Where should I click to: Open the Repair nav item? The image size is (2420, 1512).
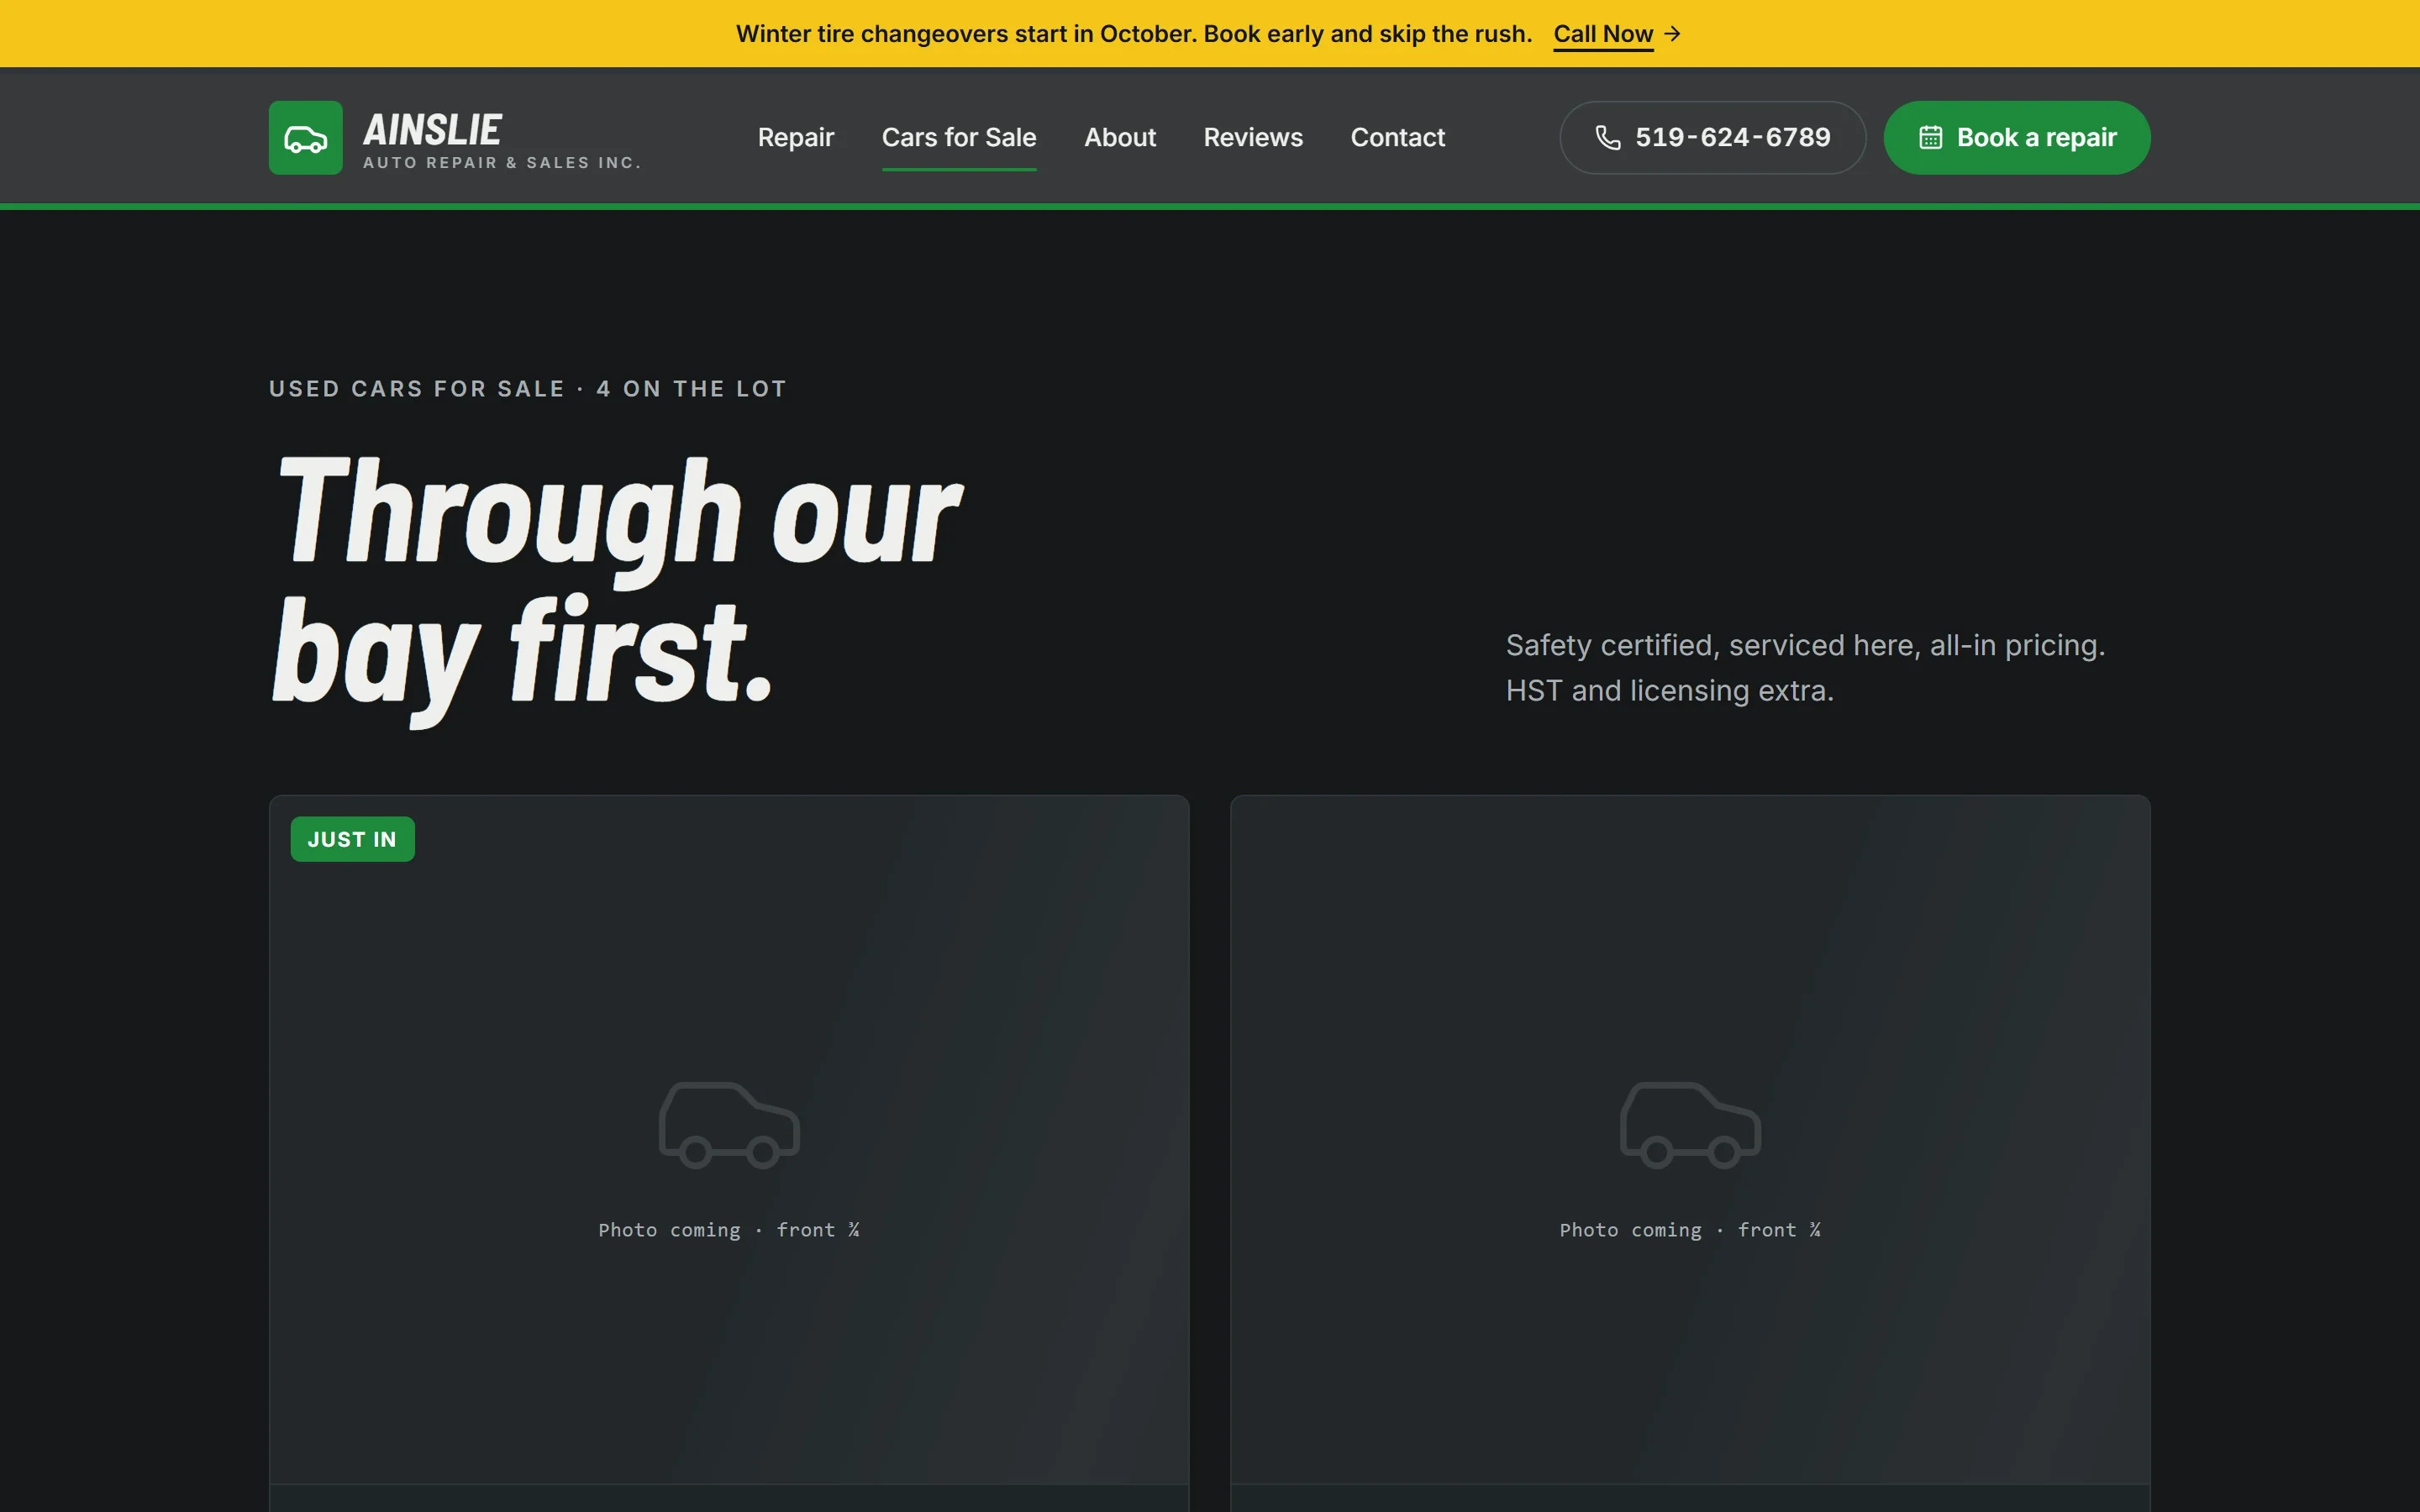795,138
